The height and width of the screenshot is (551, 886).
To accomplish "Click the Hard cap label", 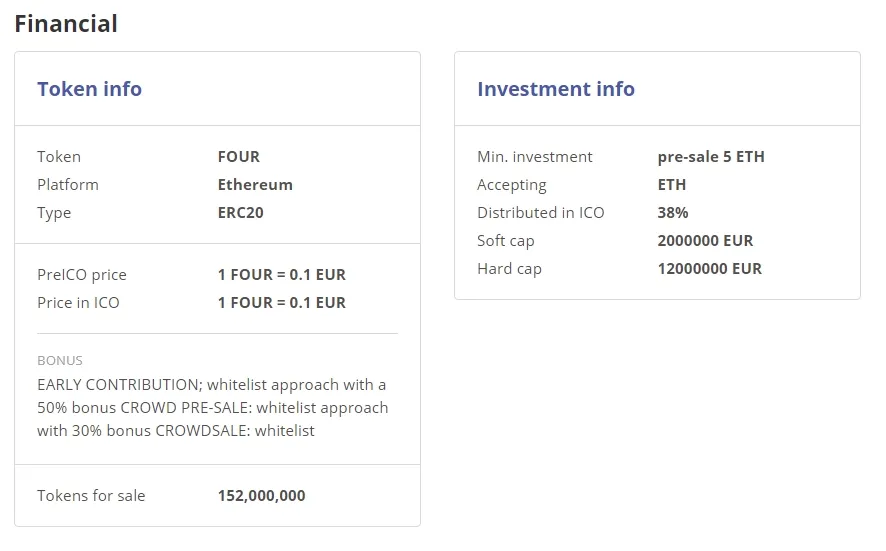I will point(509,269).
